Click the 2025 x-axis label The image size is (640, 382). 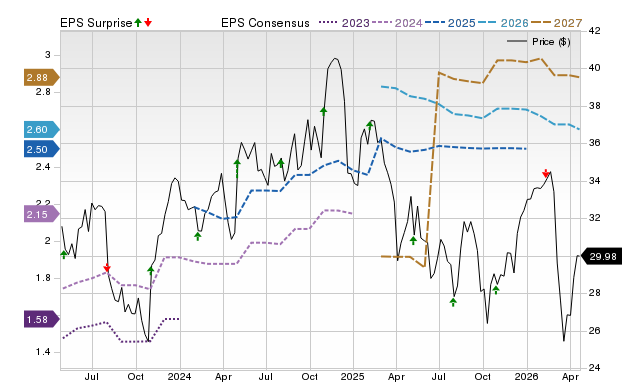coord(353,376)
